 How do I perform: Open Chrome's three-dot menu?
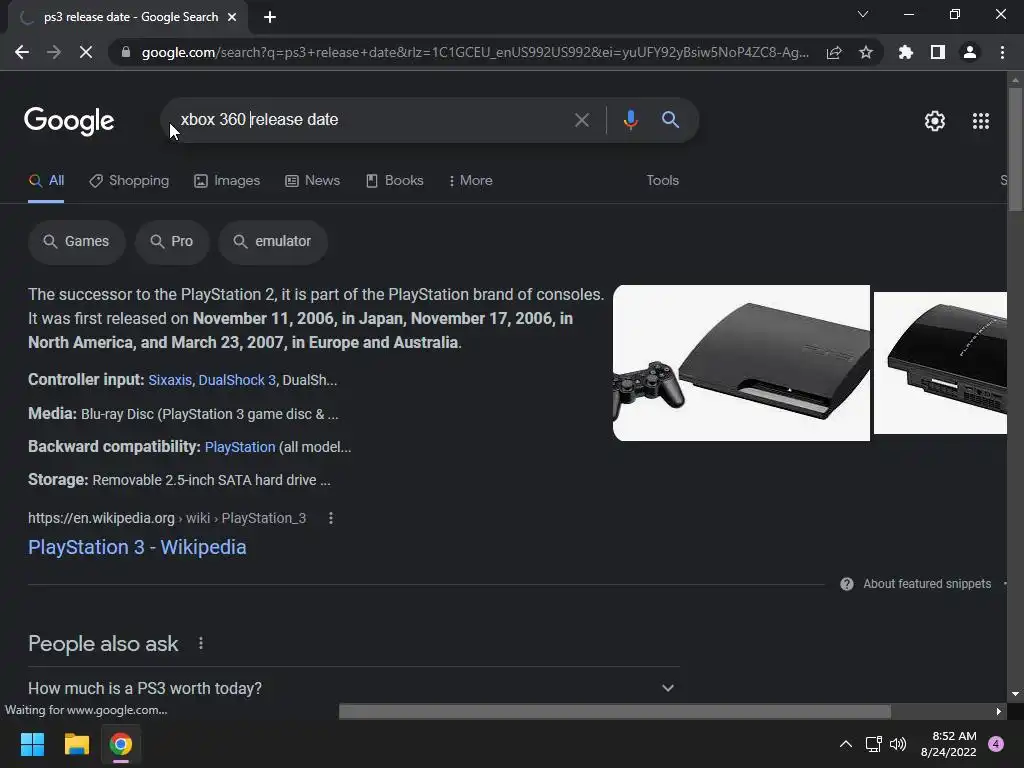point(1002,52)
